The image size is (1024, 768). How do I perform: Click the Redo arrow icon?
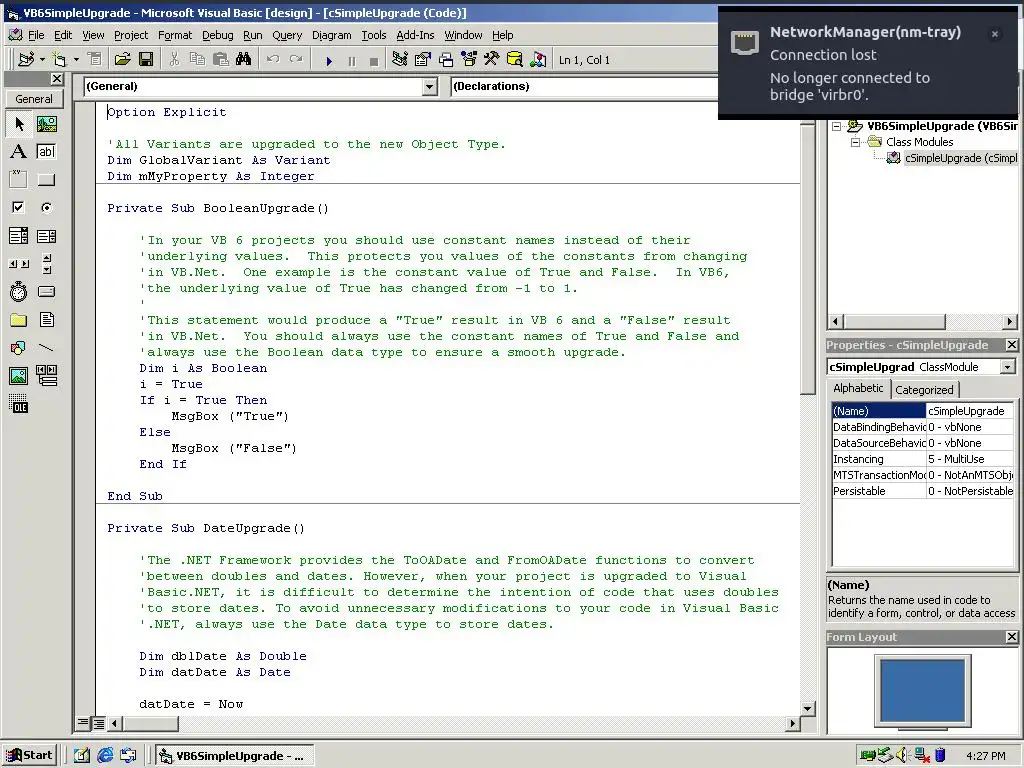point(296,59)
